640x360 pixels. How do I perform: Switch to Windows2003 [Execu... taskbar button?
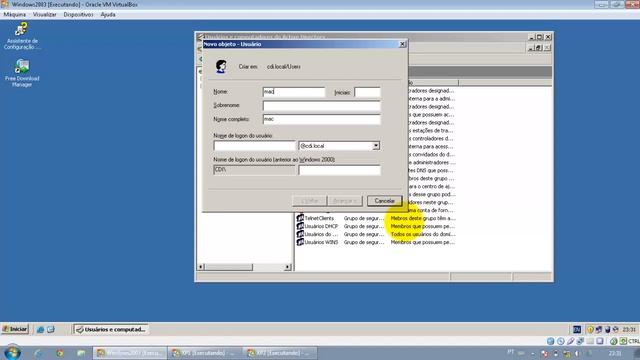pos(130,353)
